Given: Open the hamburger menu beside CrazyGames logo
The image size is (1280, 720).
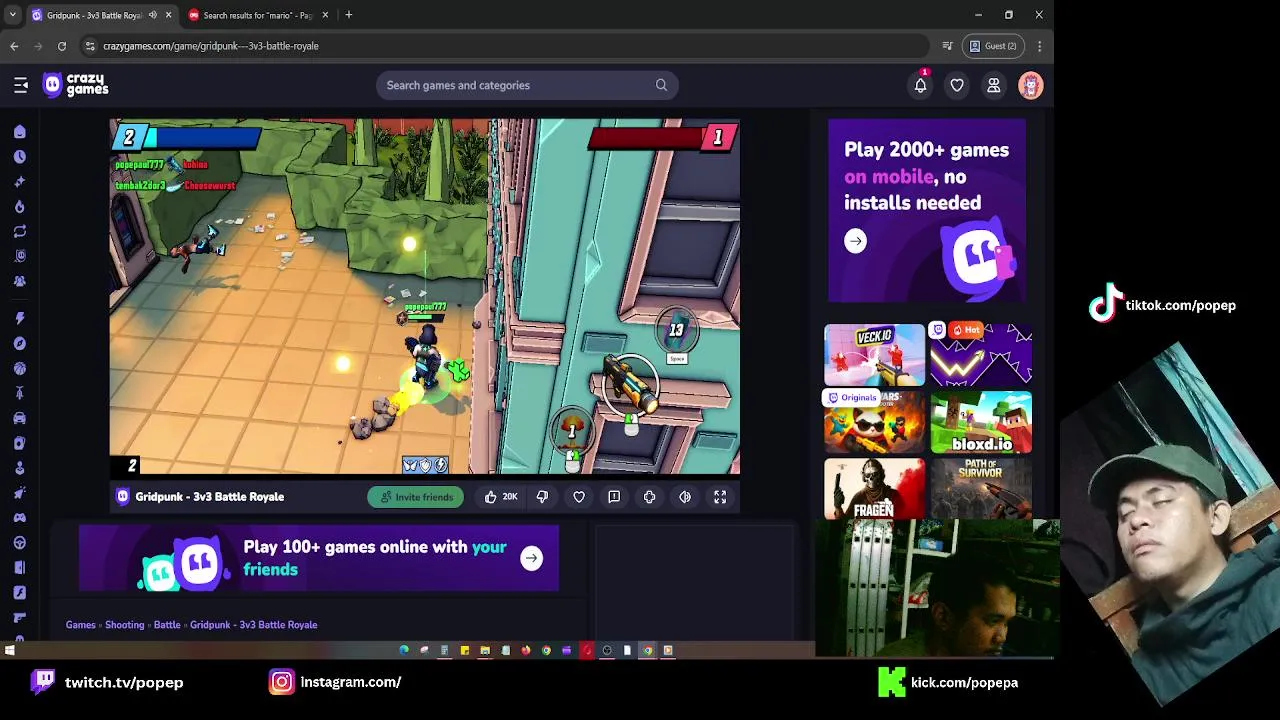Looking at the screenshot, I should [x=21, y=85].
